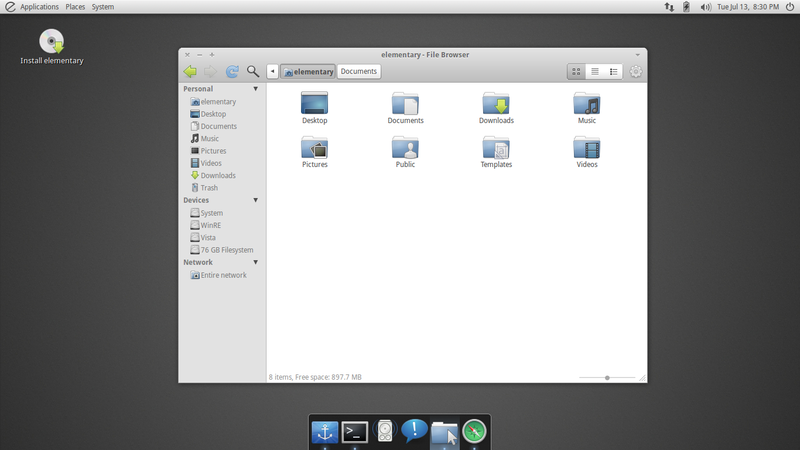Select Entire network in sidebar
Image resolution: width=800 pixels, height=450 pixels.
pos(218,275)
